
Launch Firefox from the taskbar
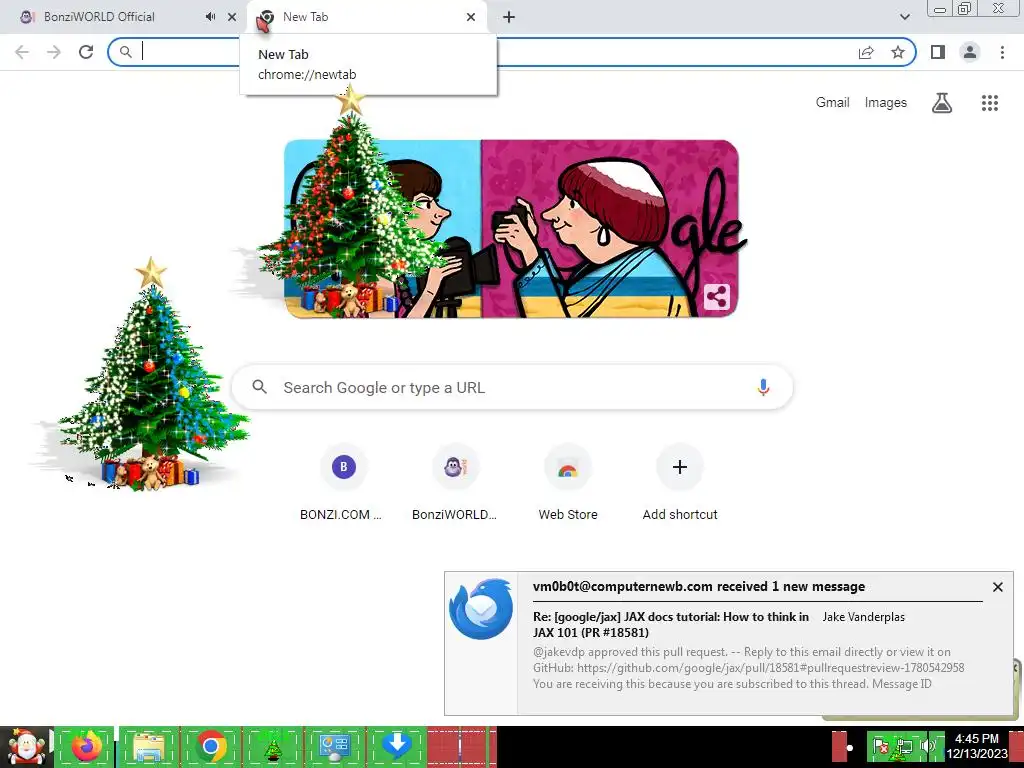tap(87, 747)
